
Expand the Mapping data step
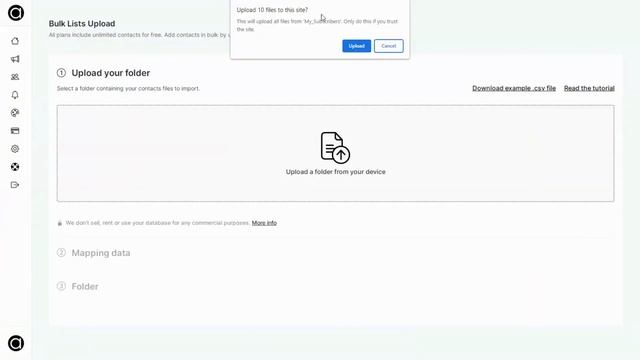[101, 253]
